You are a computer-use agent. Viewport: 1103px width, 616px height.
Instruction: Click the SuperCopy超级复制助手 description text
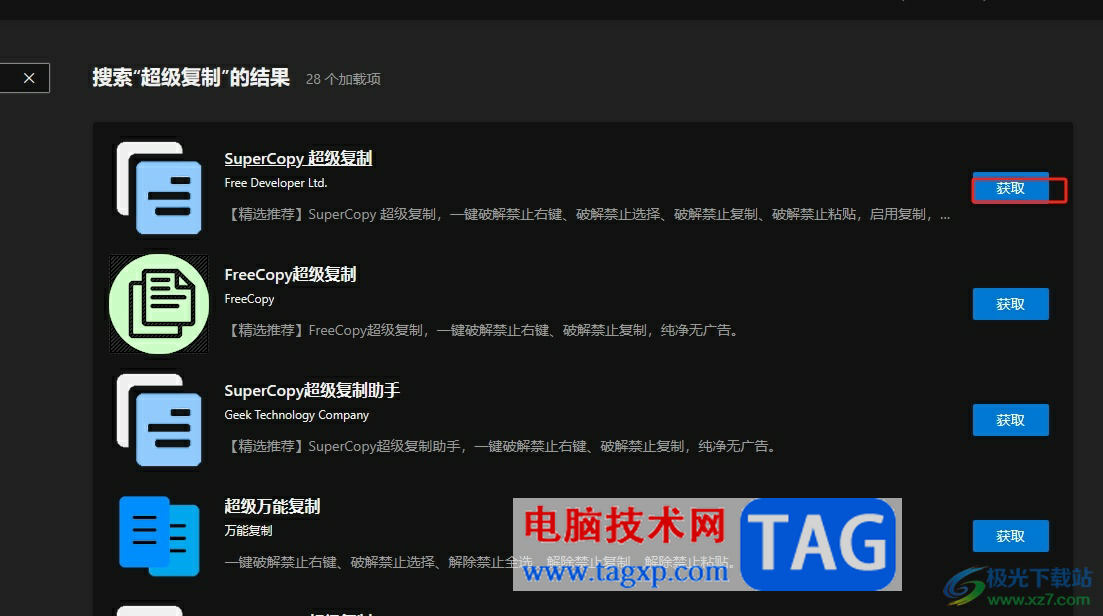[x=499, y=447]
